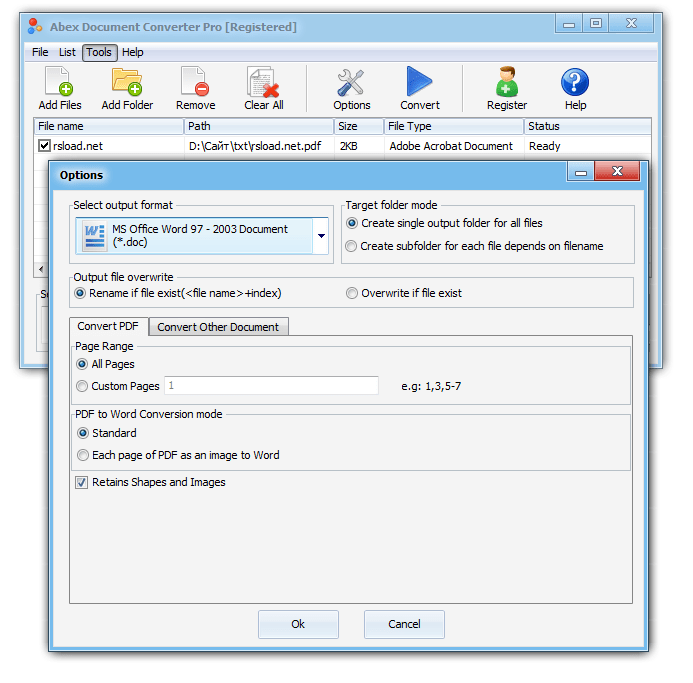Click the Abex app icon in title bar
Viewport: 693px width, 683px height.
click(34, 26)
